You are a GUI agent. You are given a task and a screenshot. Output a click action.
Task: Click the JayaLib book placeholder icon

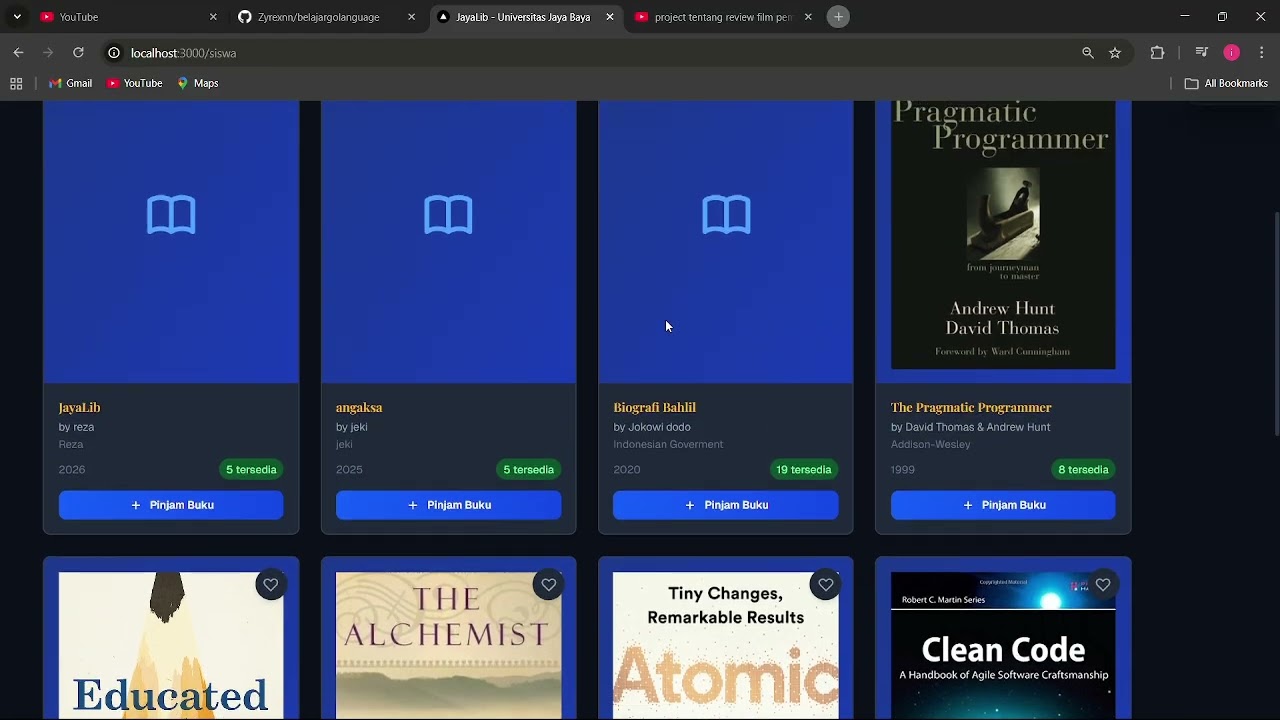click(171, 215)
